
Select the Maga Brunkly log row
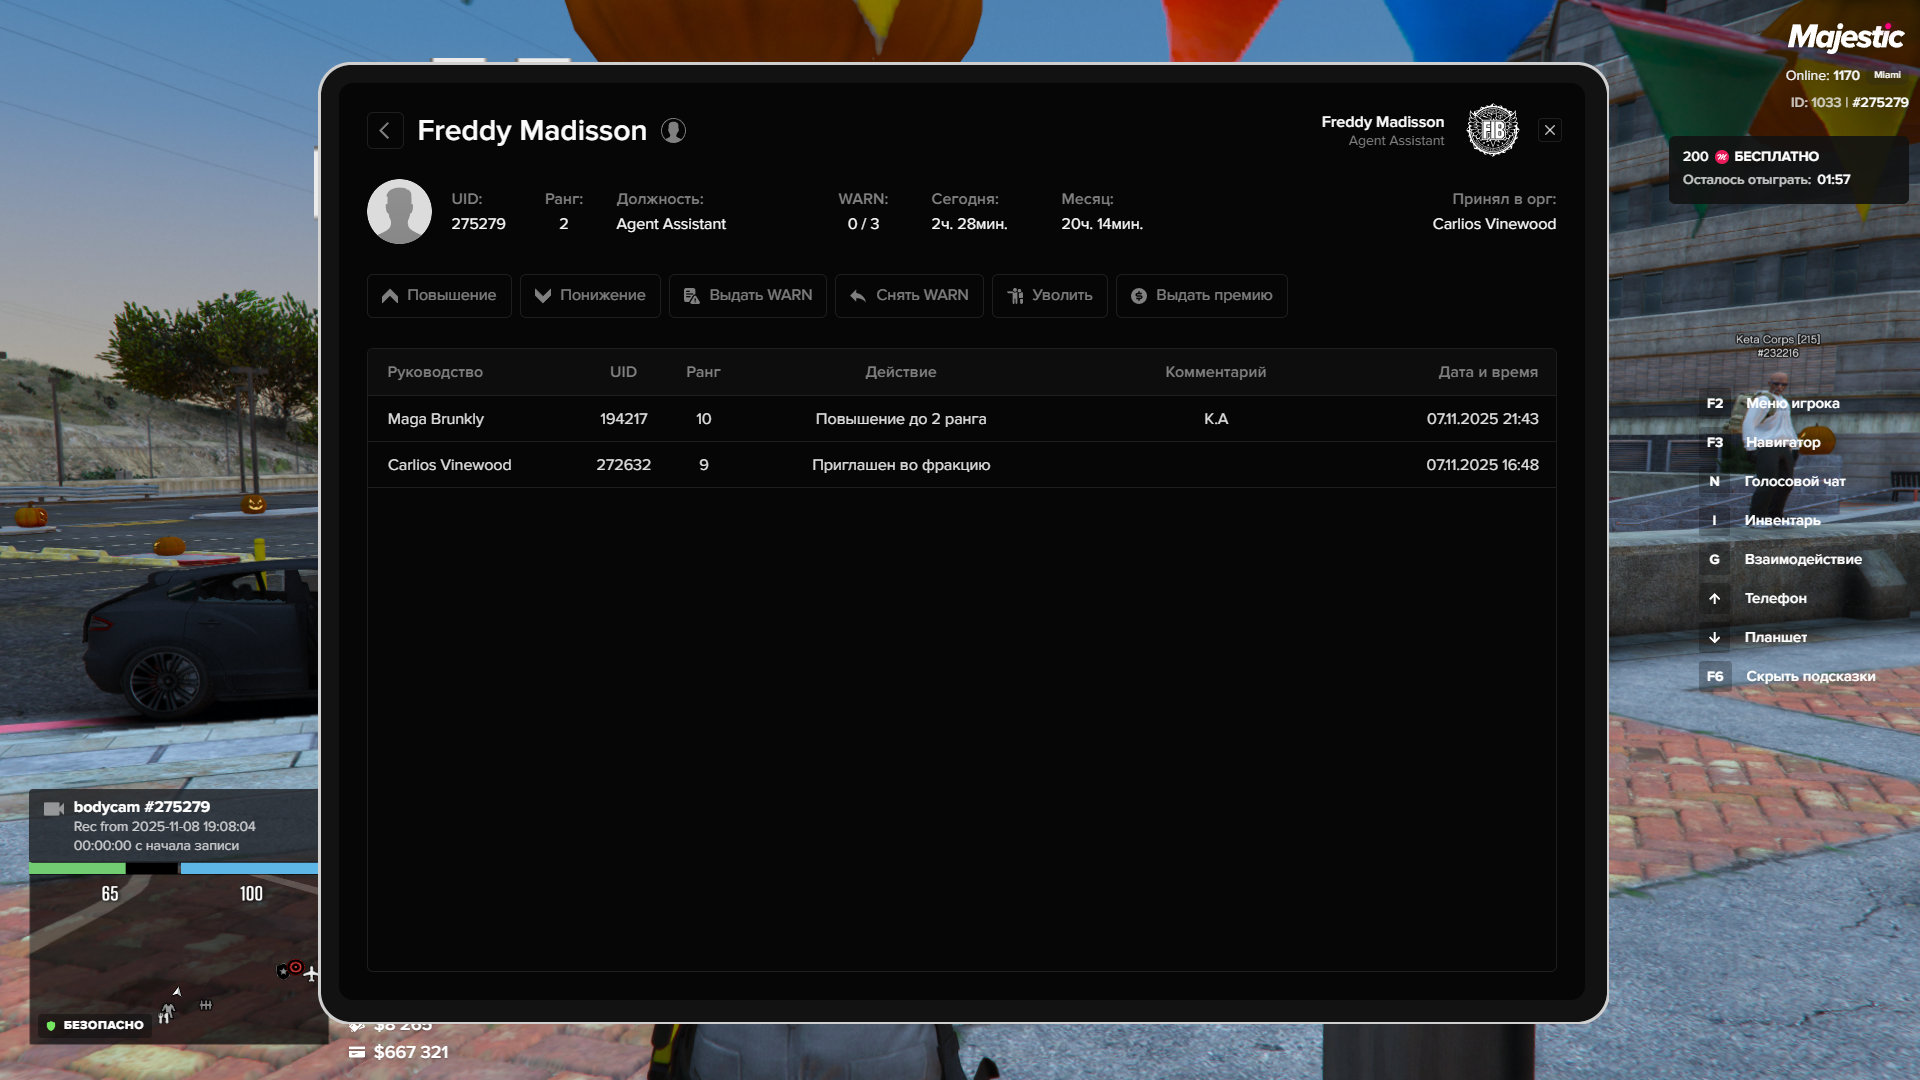[961, 419]
